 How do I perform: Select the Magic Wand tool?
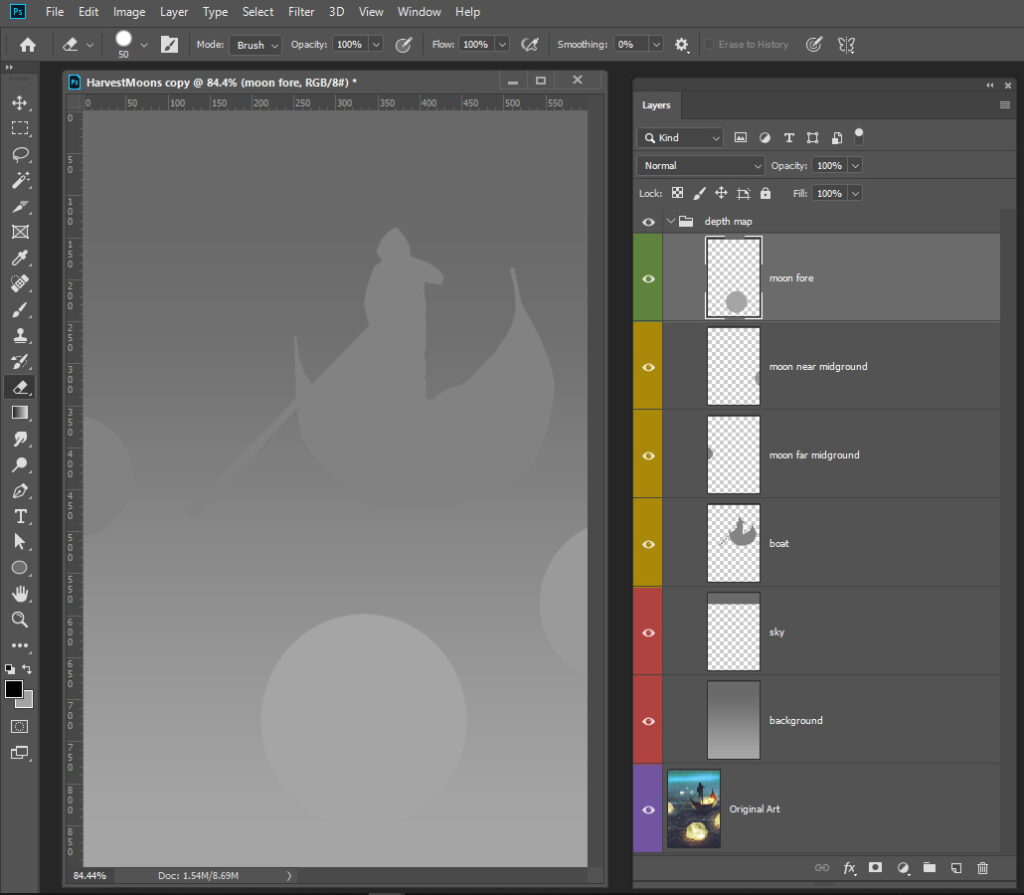[x=19, y=181]
